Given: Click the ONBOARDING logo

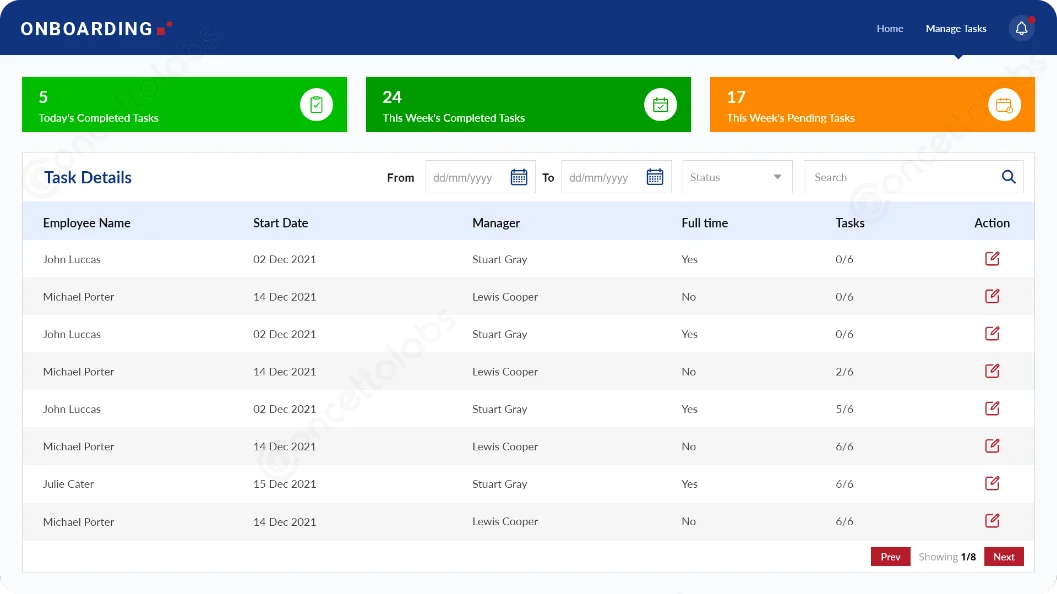Looking at the screenshot, I should pos(90,29).
